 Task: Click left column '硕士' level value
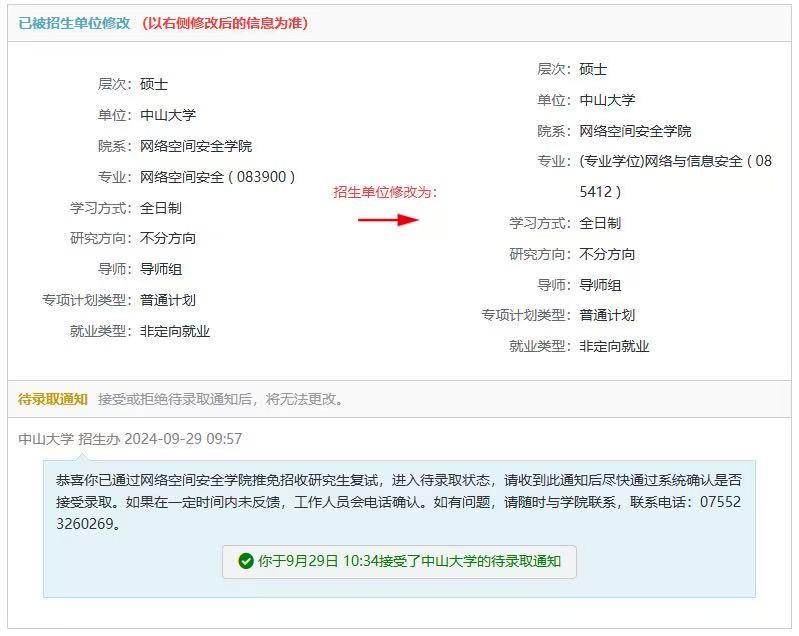(154, 84)
